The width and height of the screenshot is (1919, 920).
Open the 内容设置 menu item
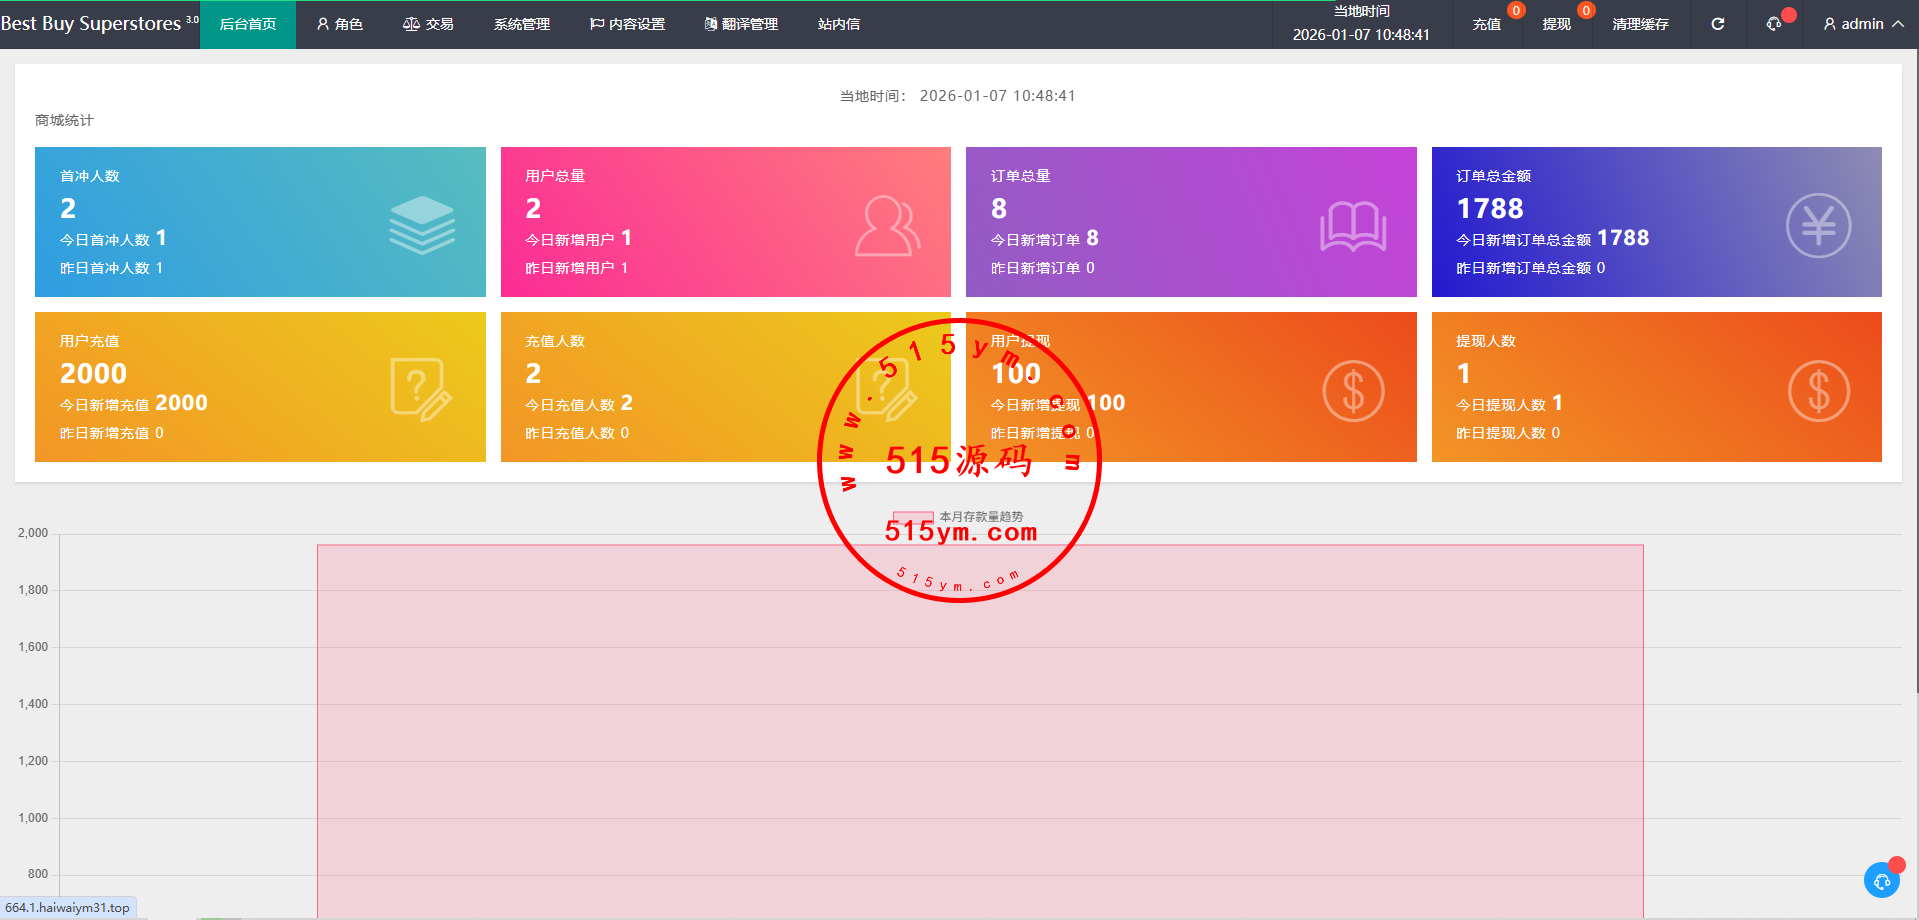(x=627, y=24)
